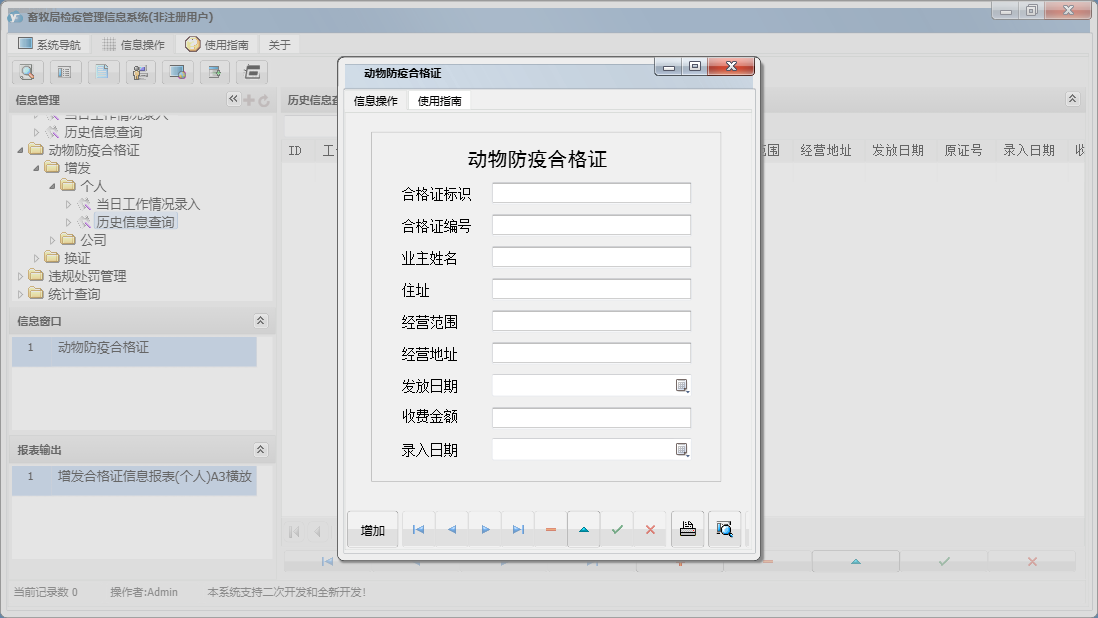Jump to last record in the dialog
The image size is (1098, 618).
(x=518, y=530)
